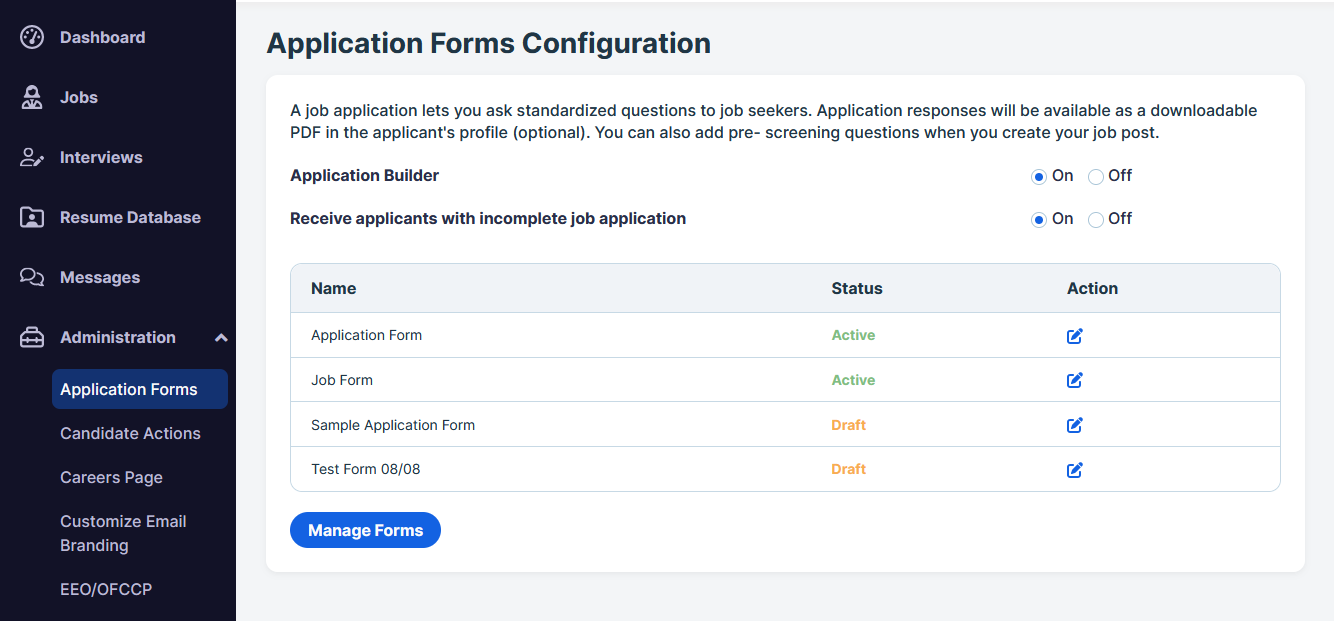Edit the Application Form row
The height and width of the screenshot is (621, 1334).
pyautogui.click(x=1075, y=336)
